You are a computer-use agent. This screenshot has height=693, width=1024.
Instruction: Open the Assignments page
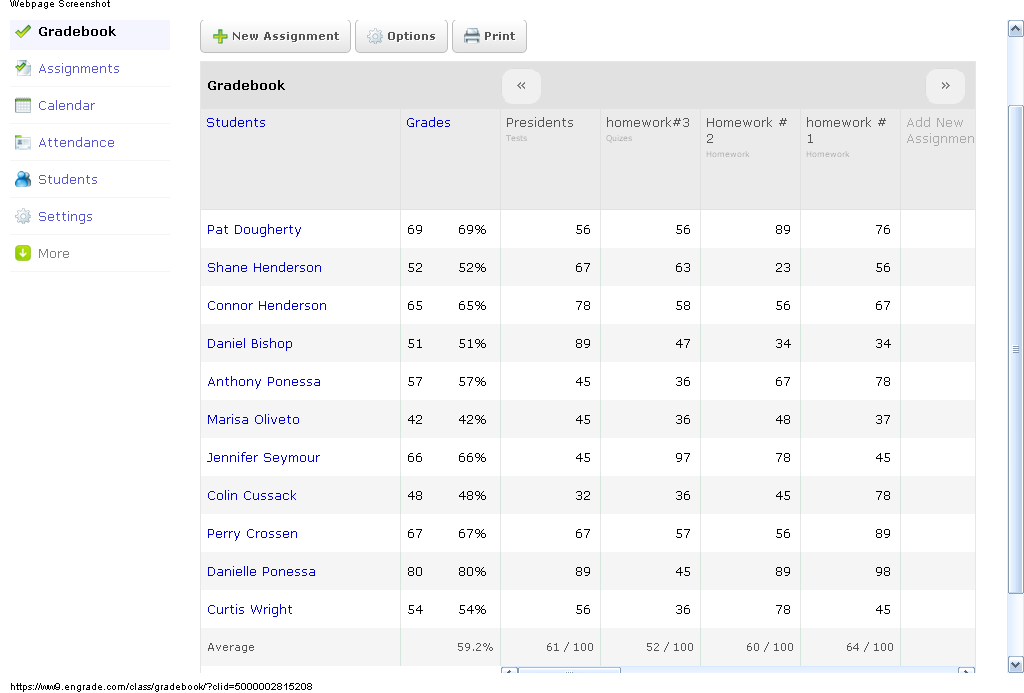point(79,69)
